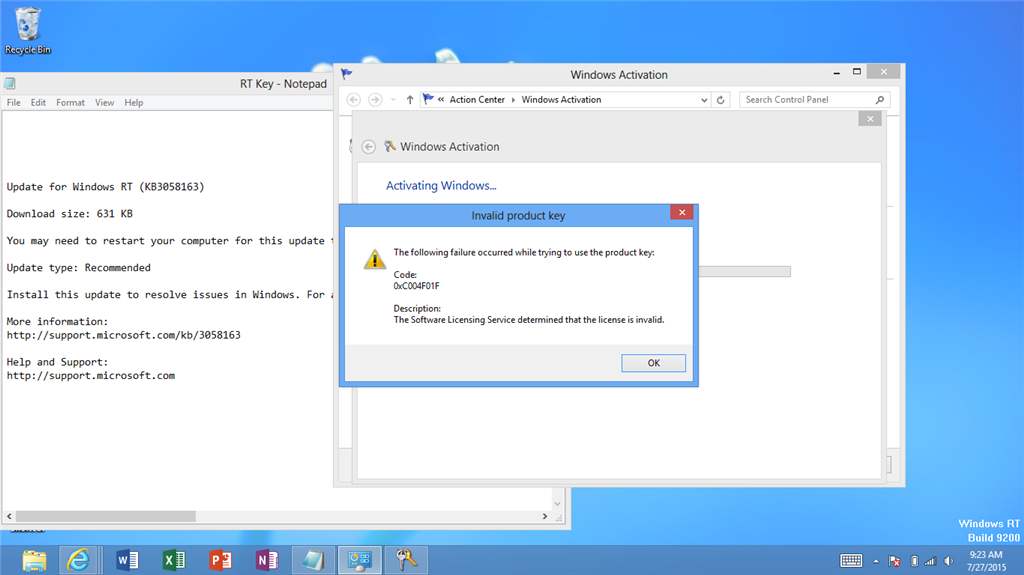This screenshot has width=1024, height=575.
Task: Click the Activating Windows heading
Action: 441,186
